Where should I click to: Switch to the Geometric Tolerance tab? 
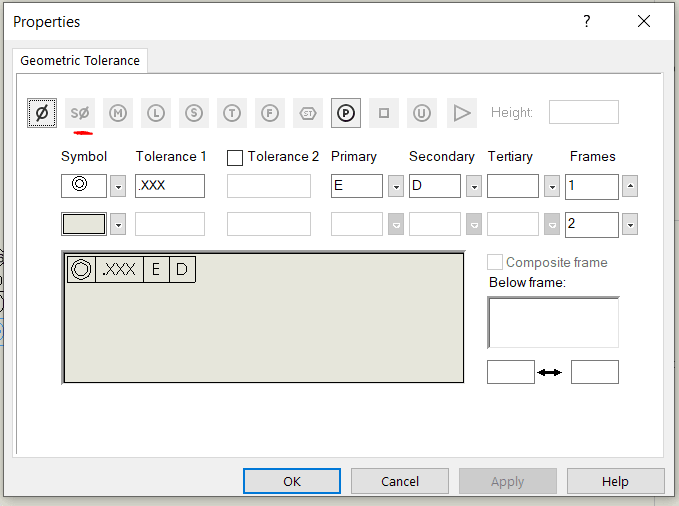coord(80,61)
